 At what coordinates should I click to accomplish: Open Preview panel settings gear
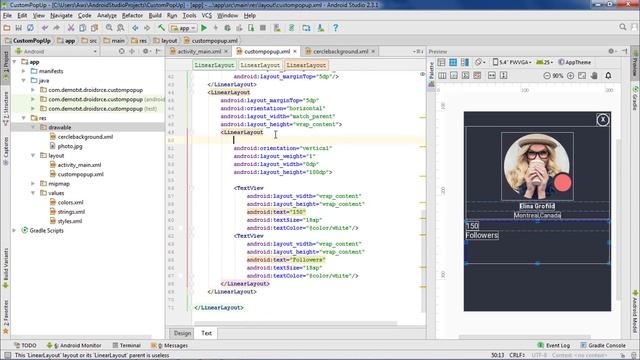[x=611, y=51]
